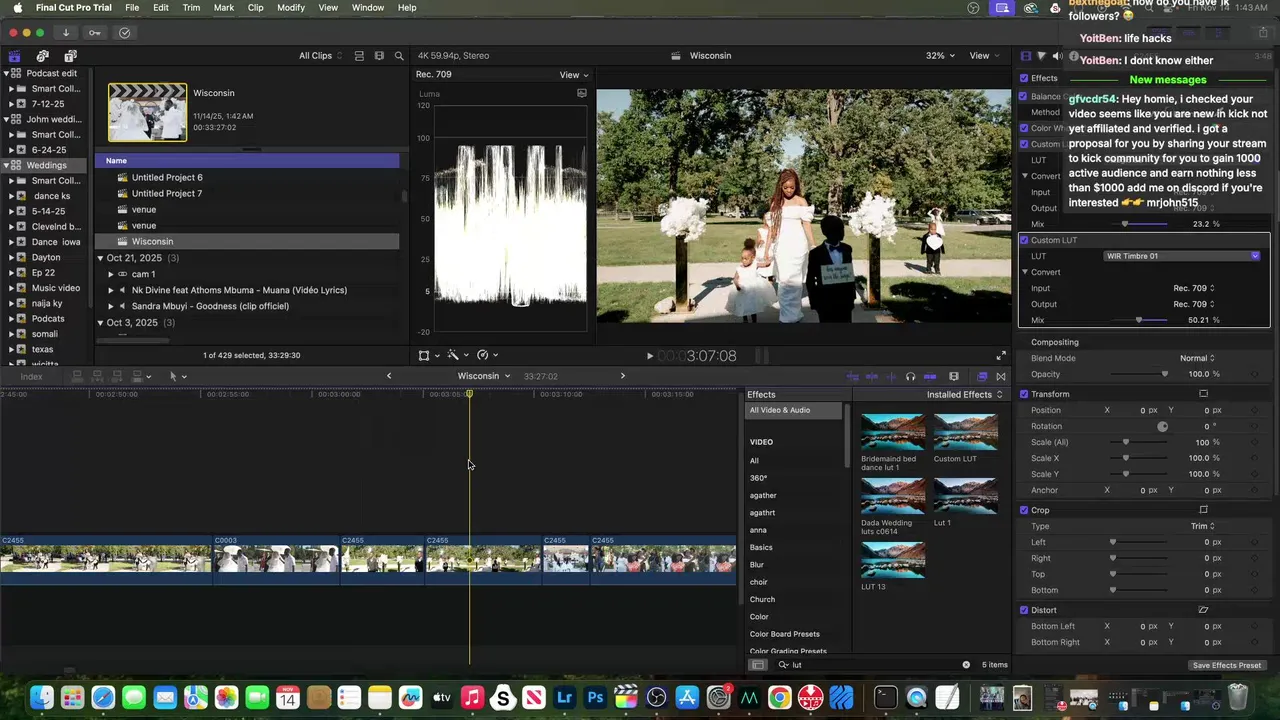Open the Modify menu
Screen dimensions: 1280x720
[291, 8]
